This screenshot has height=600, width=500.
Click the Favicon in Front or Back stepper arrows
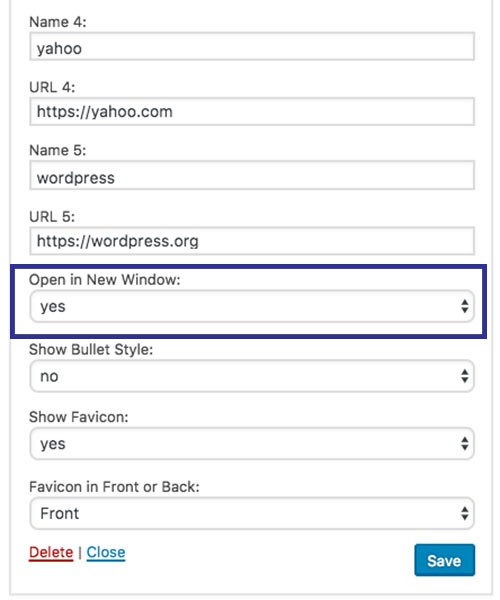click(x=464, y=513)
